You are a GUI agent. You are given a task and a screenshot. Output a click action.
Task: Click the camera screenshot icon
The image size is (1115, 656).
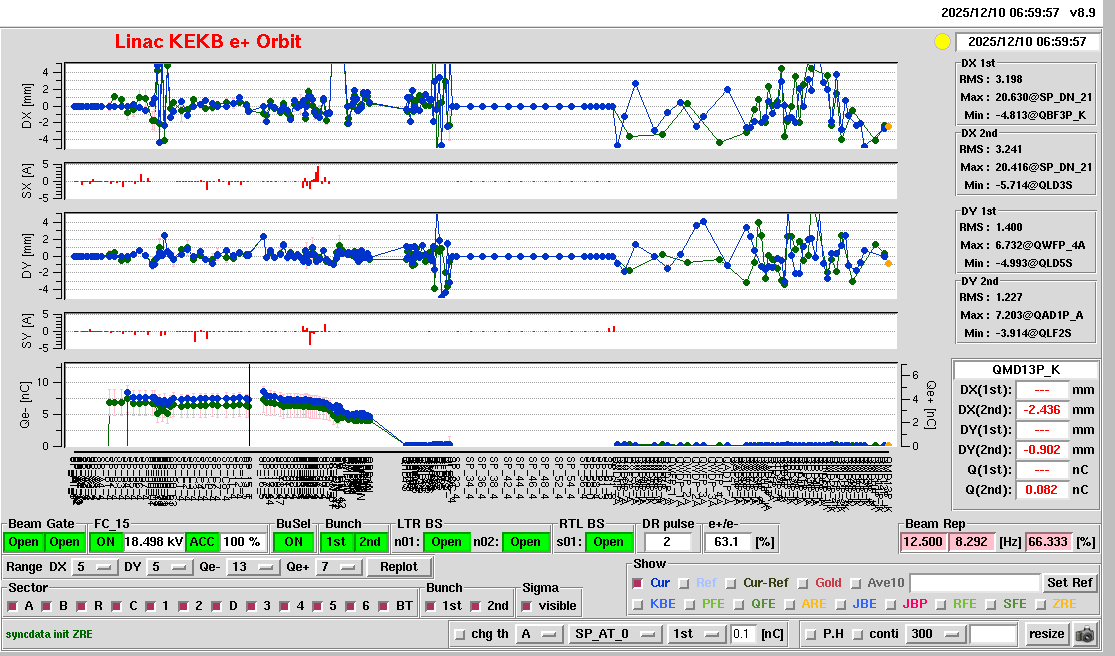pos(1084,634)
